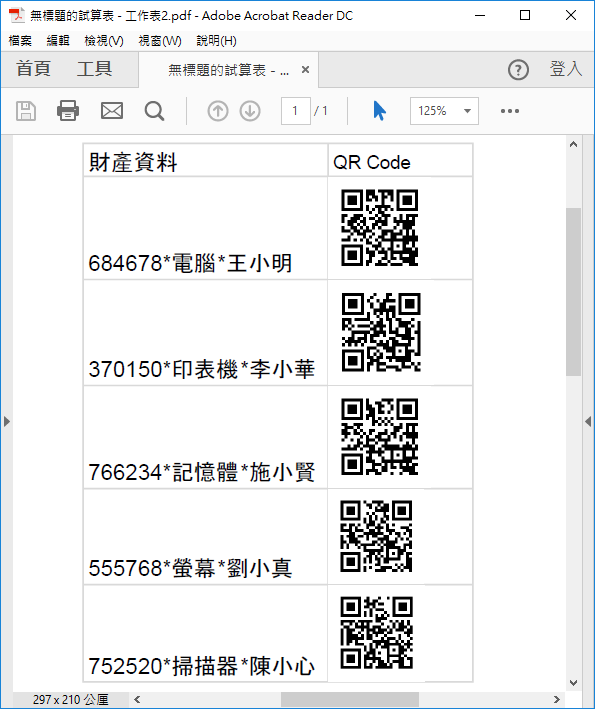Click the text 684678*電腦*王小明
Viewport: 595px width, 709px height.
tap(190, 263)
